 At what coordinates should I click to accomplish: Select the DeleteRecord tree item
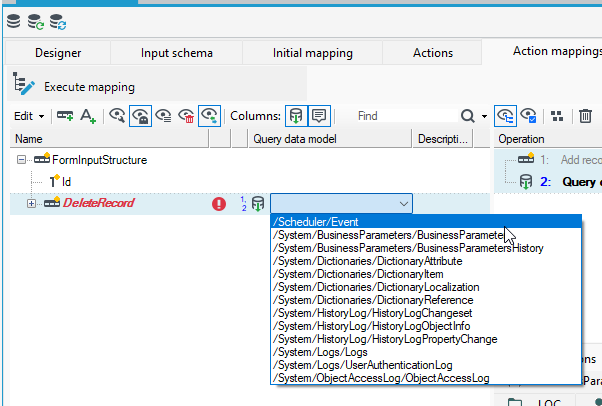[98, 203]
